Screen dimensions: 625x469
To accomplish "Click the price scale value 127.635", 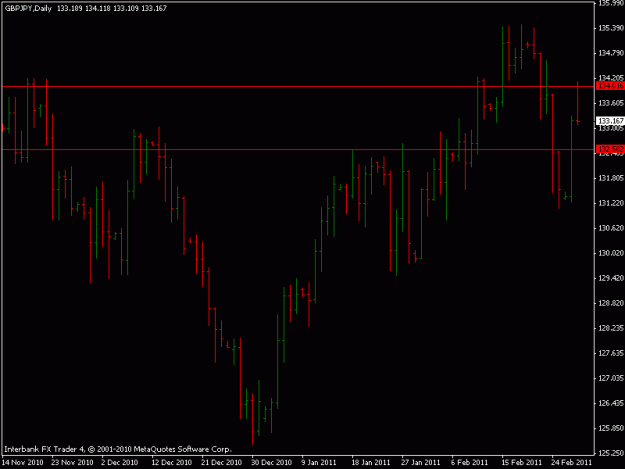I will pos(611,353).
